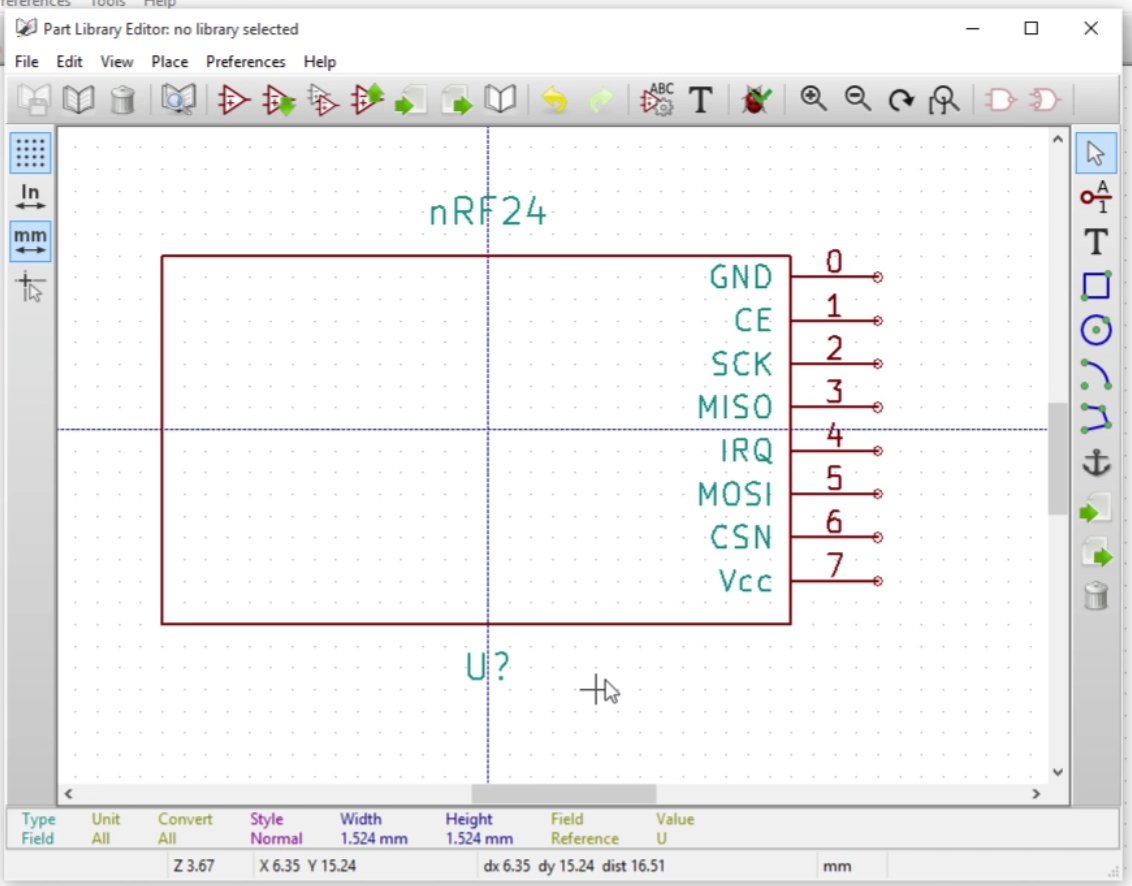Open the library browser
This screenshot has height=886, width=1132.
178,100
